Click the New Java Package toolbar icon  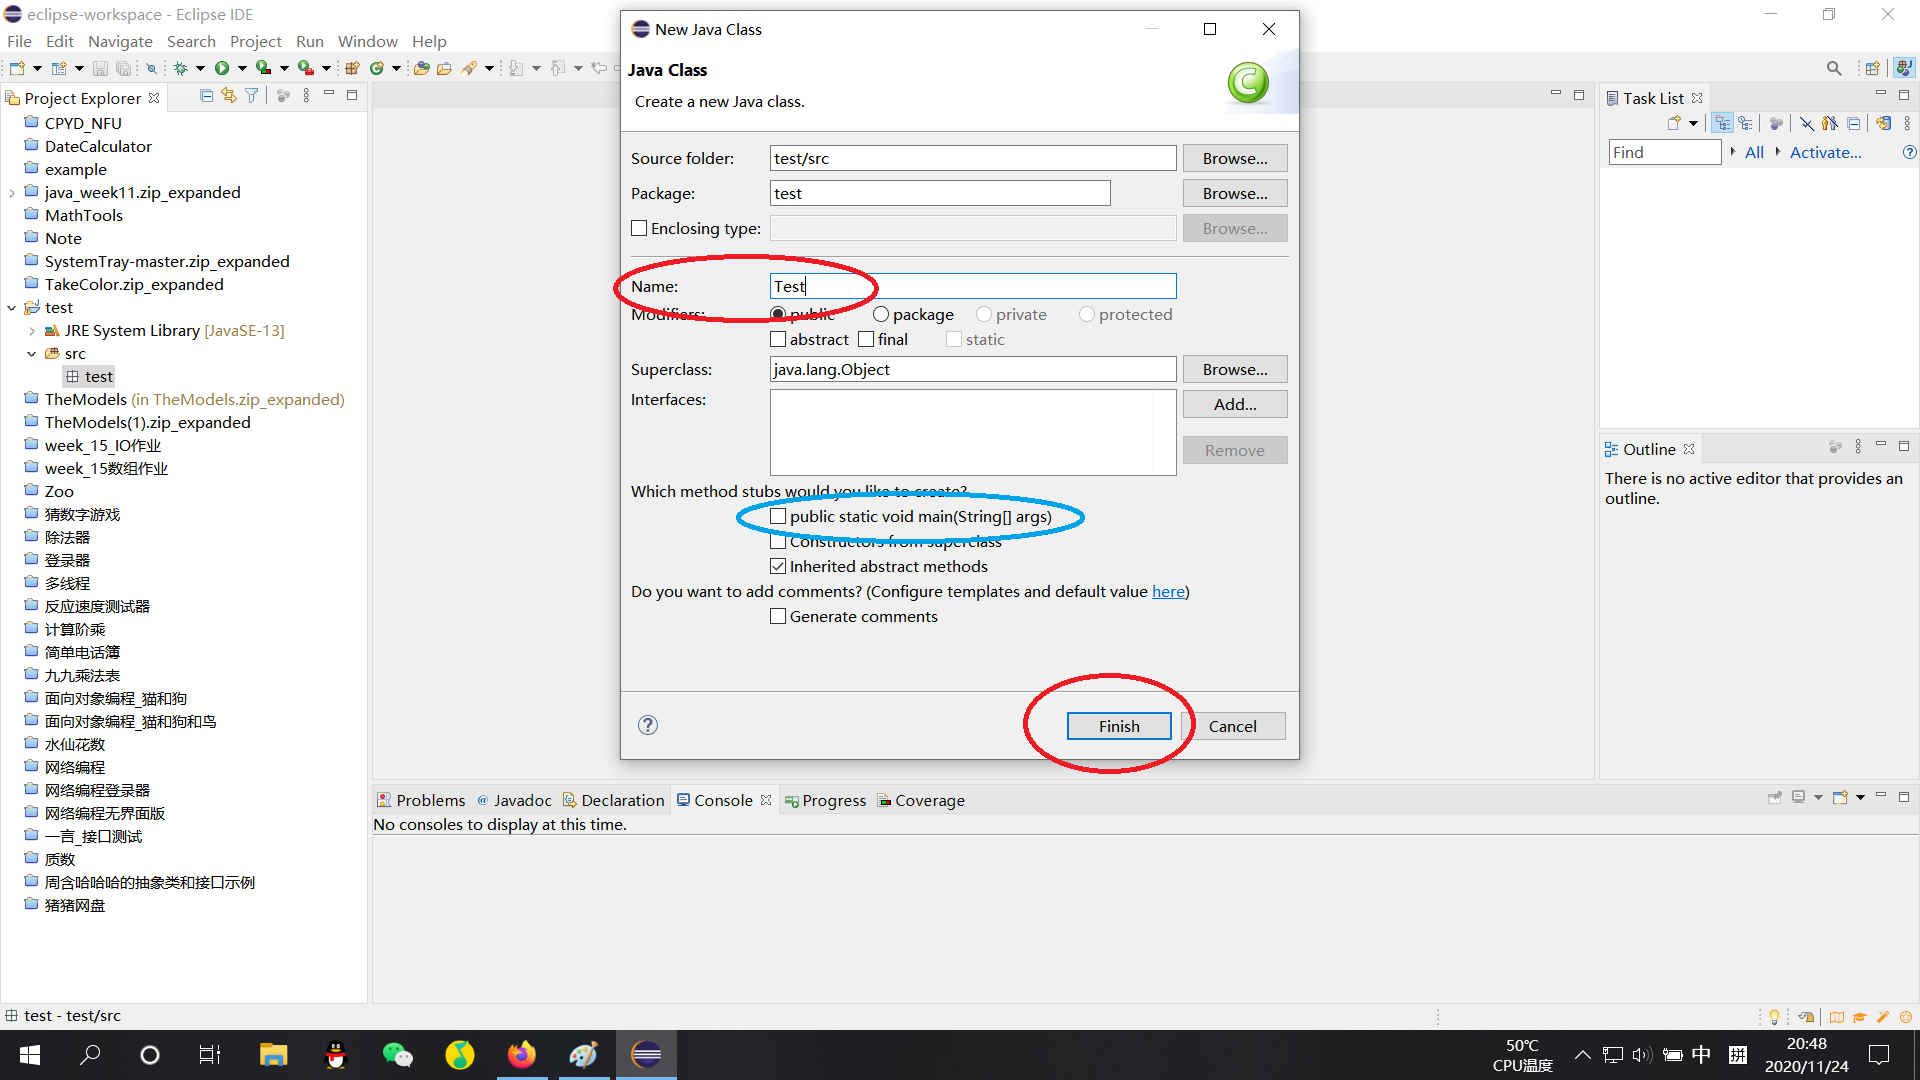pos(352,68)
